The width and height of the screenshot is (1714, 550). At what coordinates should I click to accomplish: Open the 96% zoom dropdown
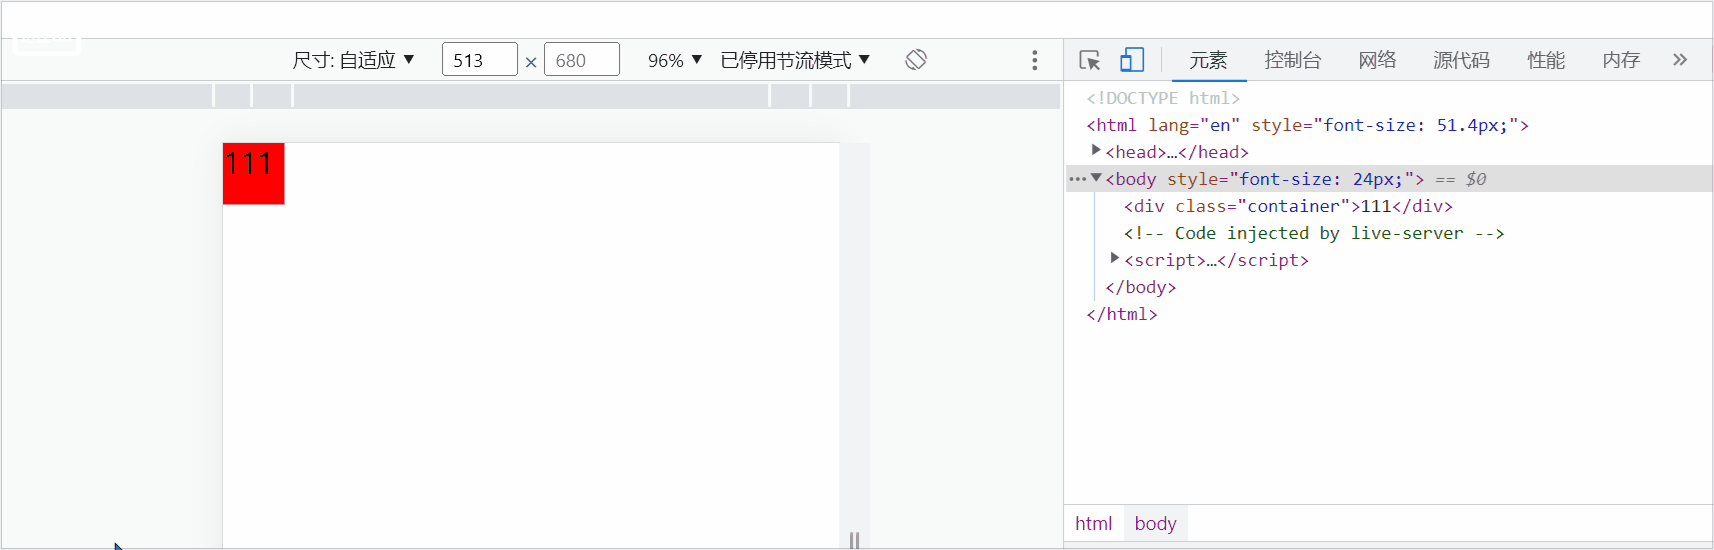point(675,60)
